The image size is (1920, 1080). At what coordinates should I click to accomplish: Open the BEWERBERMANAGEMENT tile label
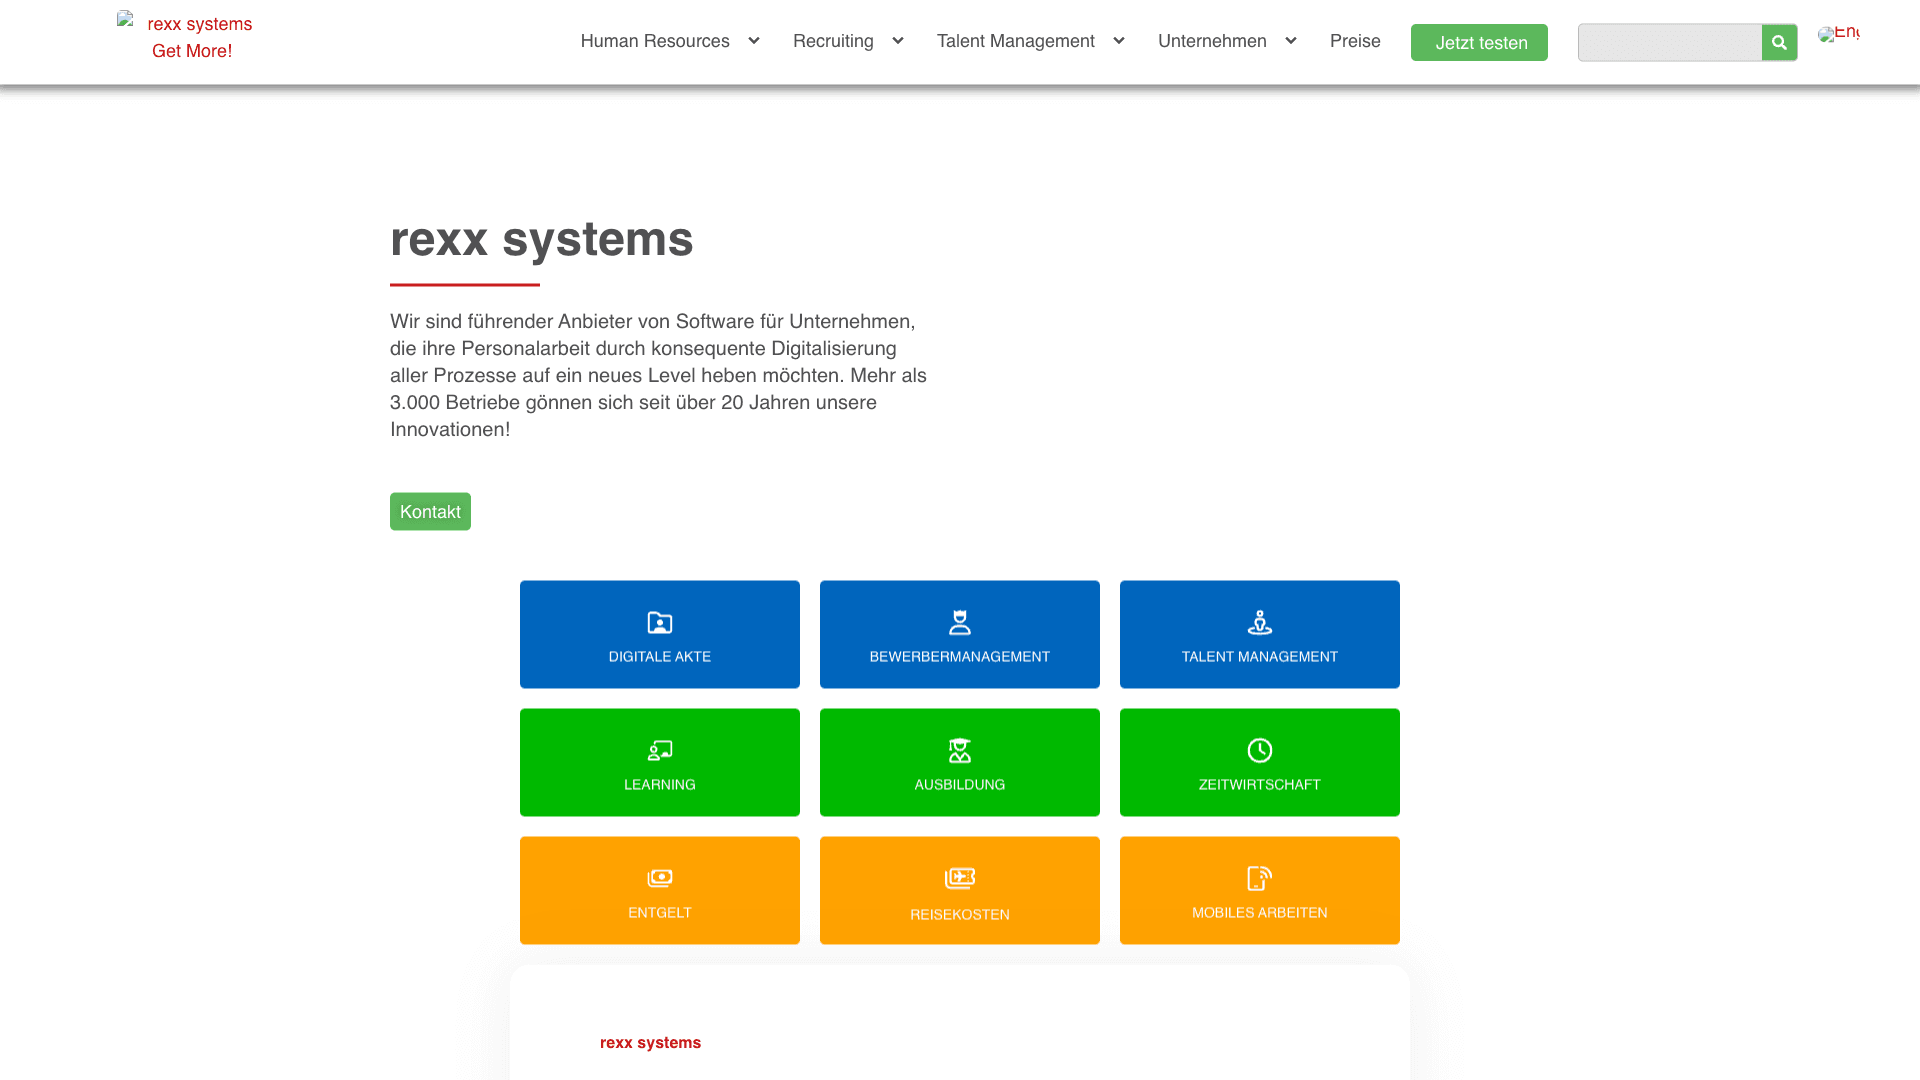tap(960, 657)
